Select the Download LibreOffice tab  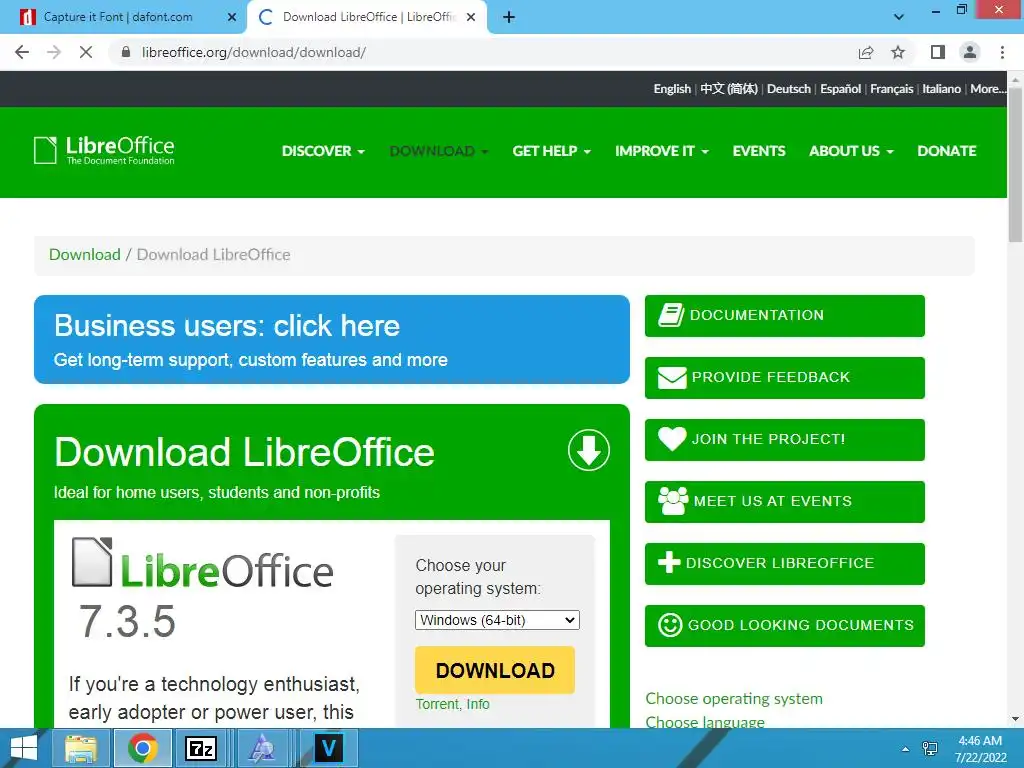tap(366, 17)
